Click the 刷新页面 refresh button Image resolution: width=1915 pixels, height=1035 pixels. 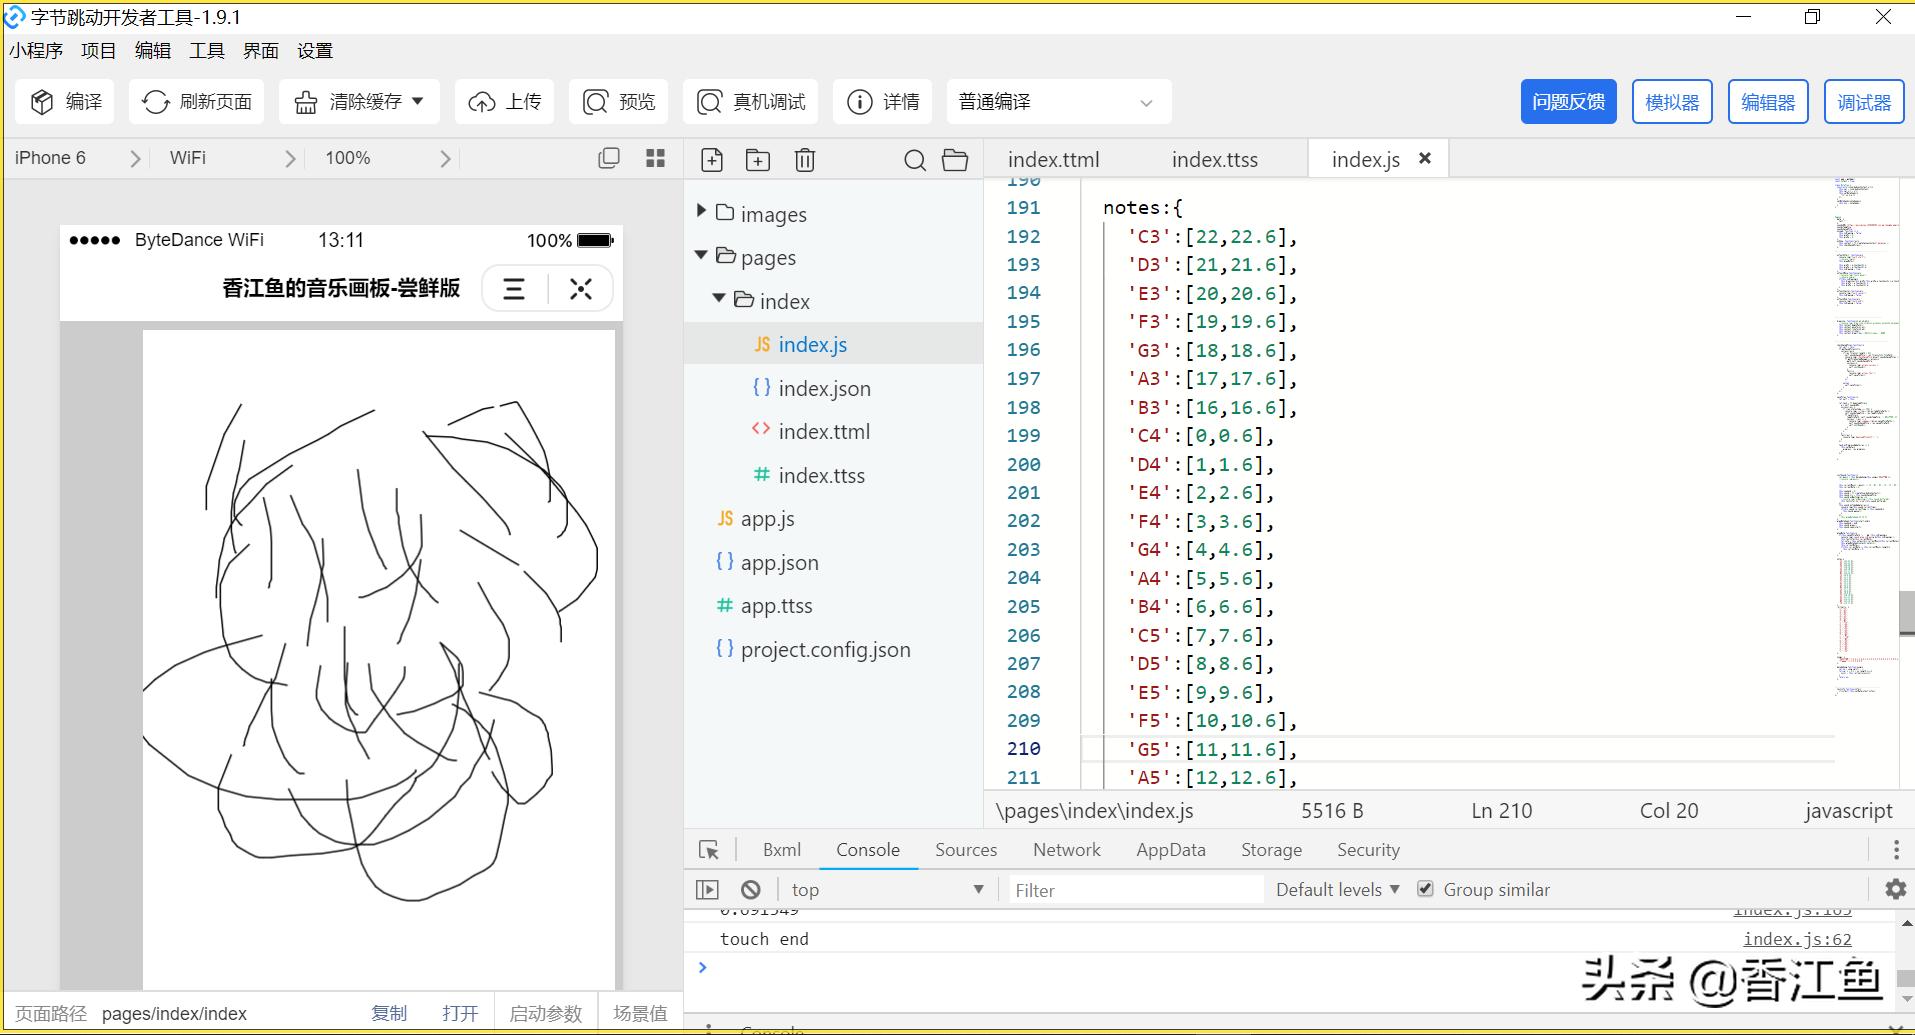point(197,102)
